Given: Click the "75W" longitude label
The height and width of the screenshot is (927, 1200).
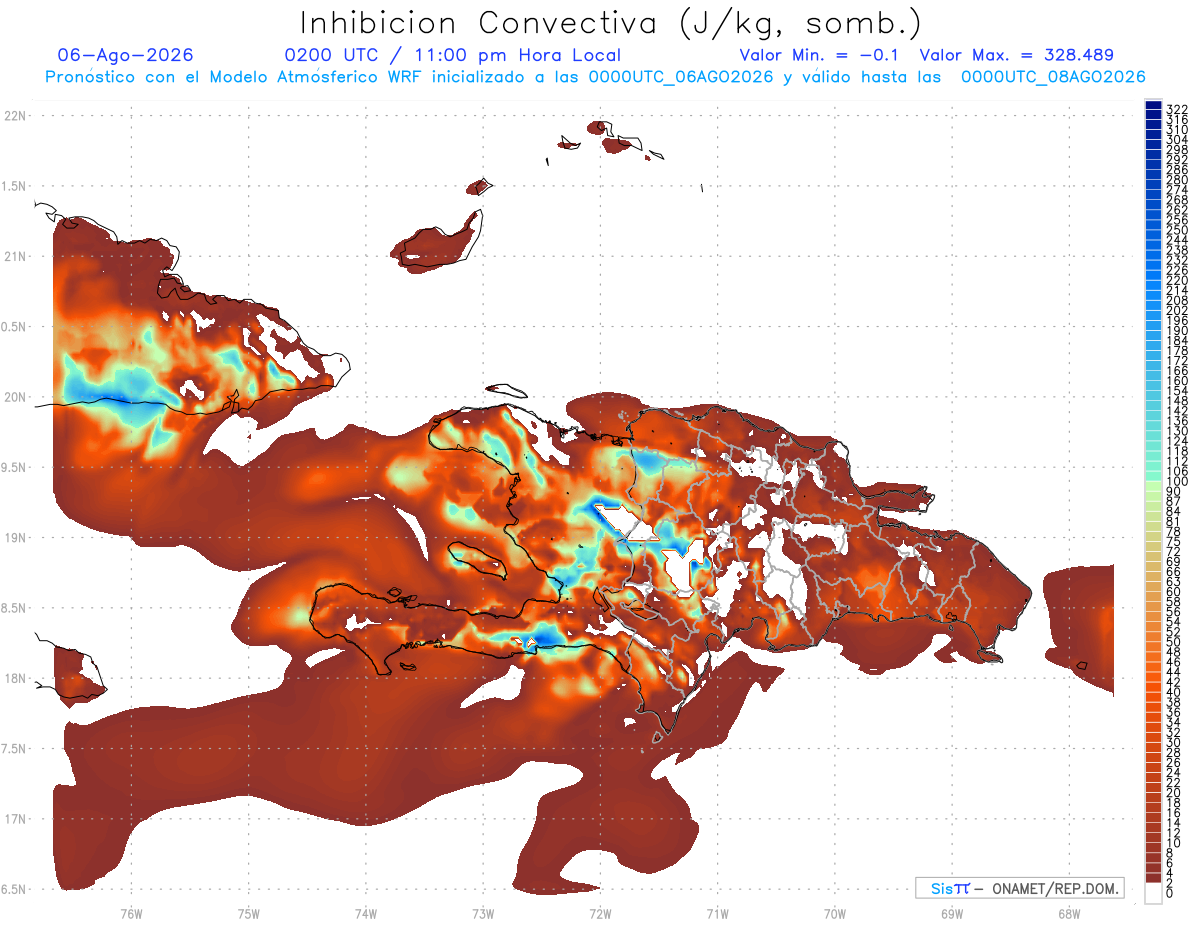Looking at the screenshot, I should click(x=249, y=913).
